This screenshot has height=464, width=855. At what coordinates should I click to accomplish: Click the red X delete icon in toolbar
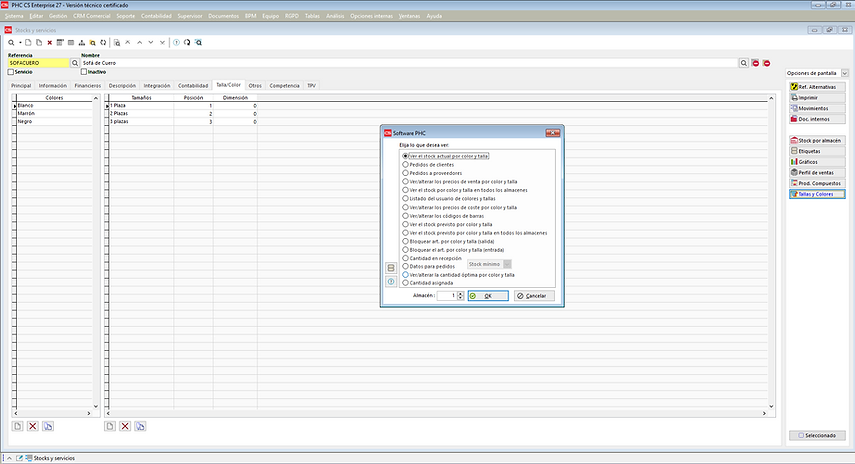[50, 43]
